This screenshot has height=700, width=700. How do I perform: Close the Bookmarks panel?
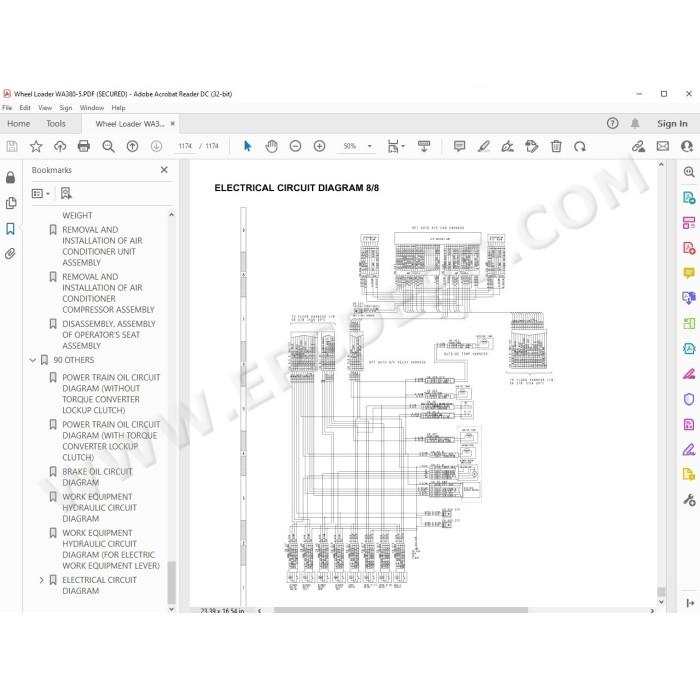click(164, 170)
